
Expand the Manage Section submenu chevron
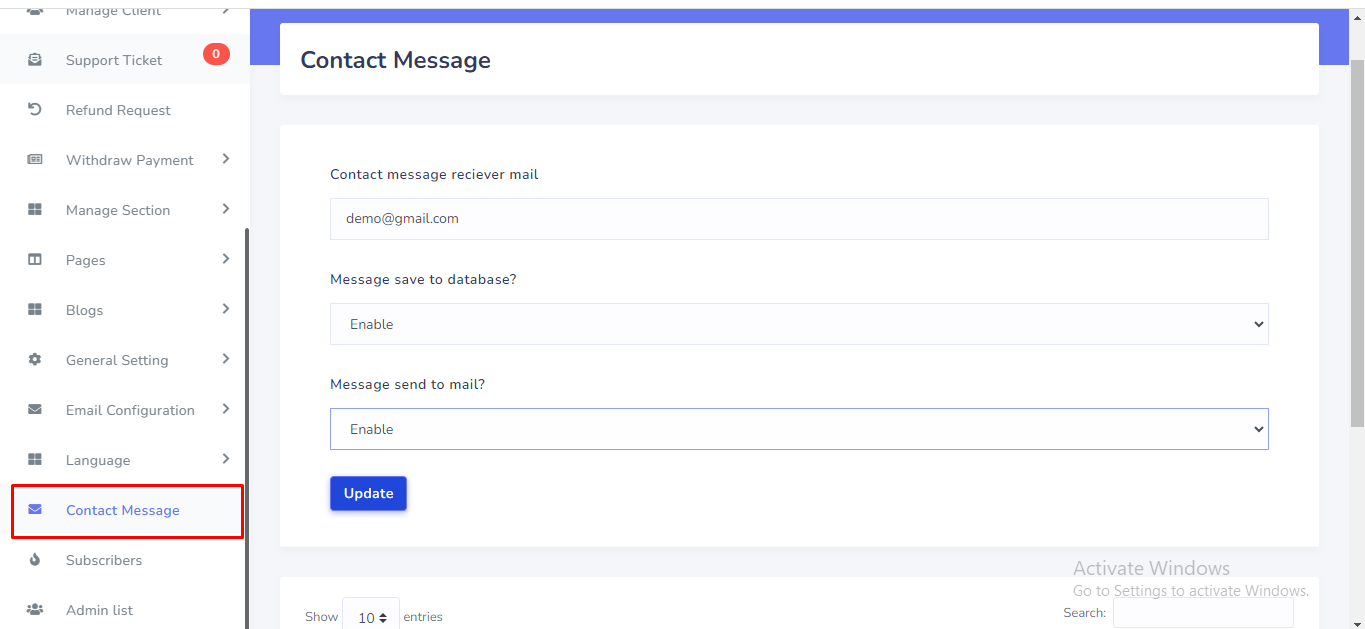coord(226,209)
